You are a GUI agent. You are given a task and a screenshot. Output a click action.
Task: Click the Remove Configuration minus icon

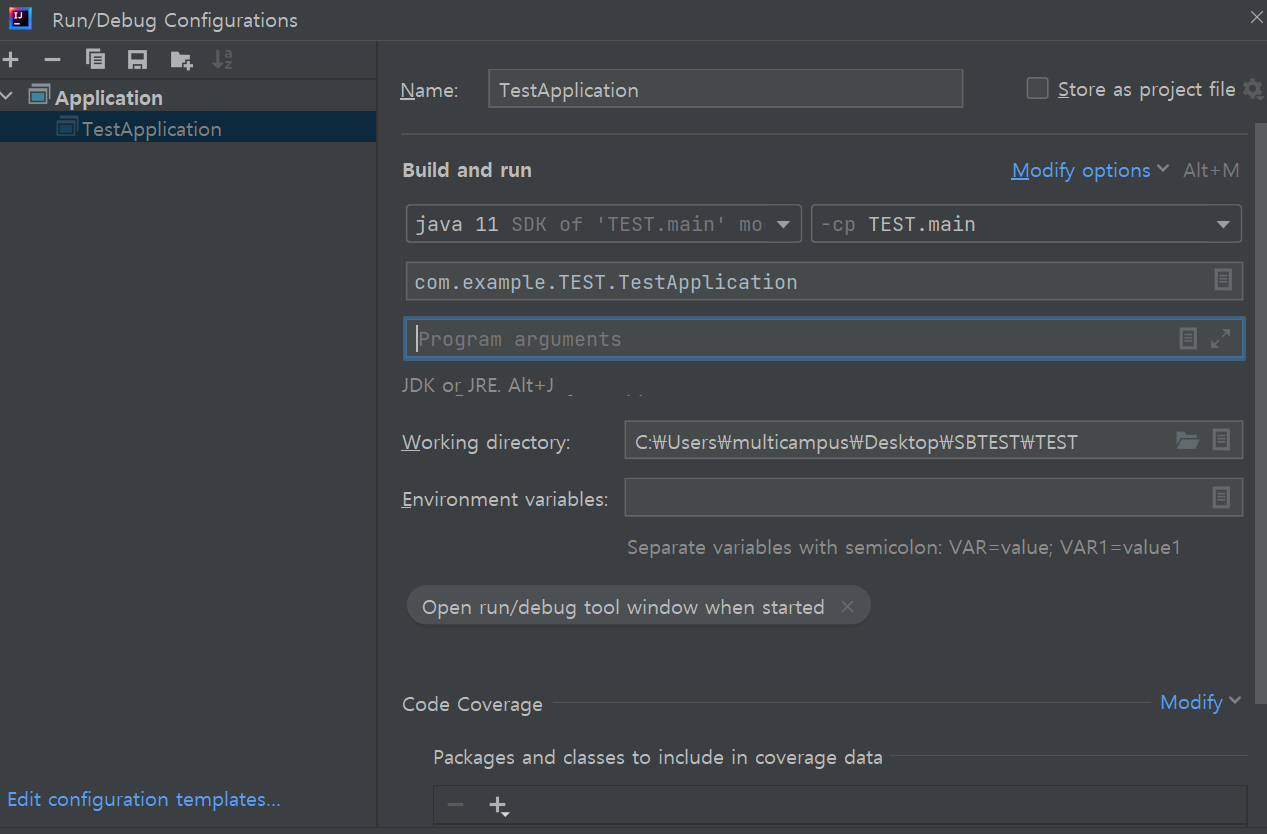[x=53, y=60]
